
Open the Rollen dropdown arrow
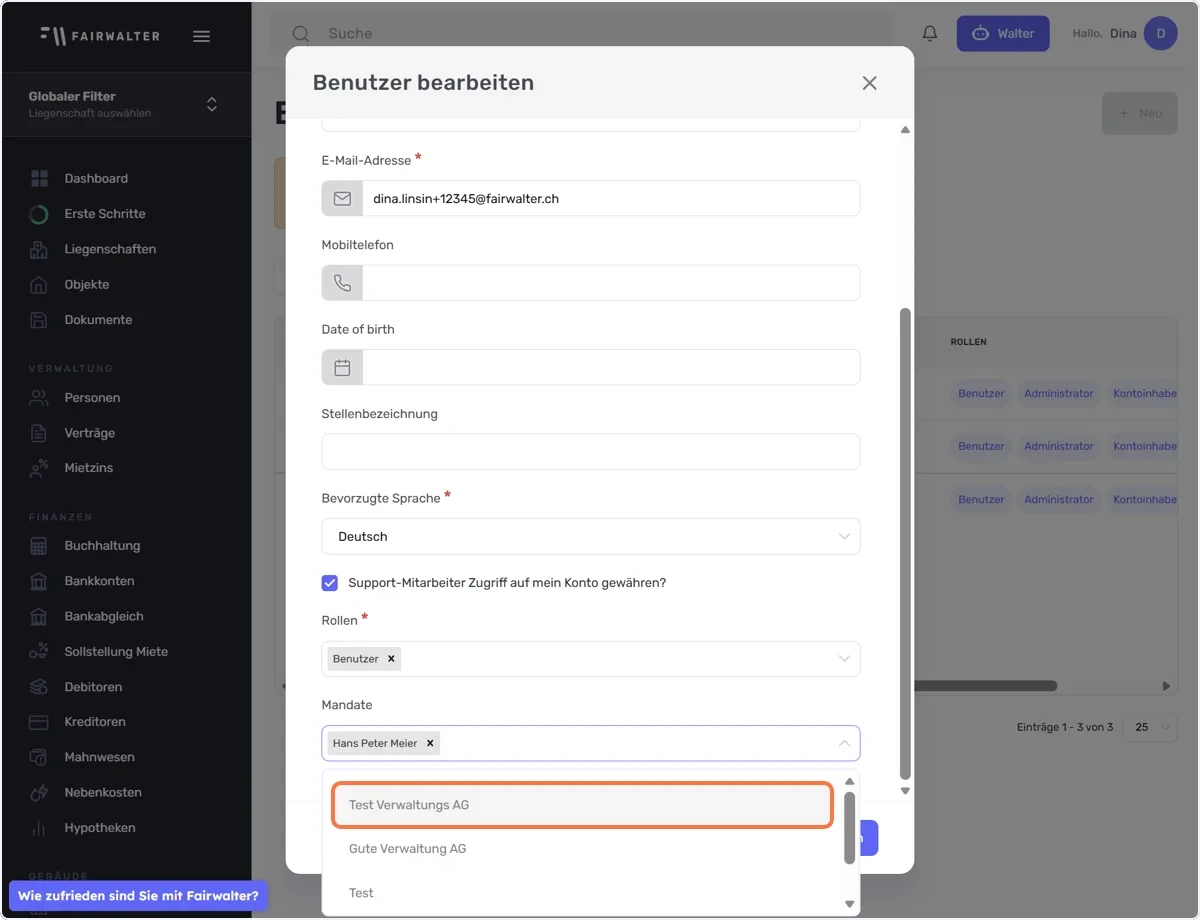click(844, 659)
